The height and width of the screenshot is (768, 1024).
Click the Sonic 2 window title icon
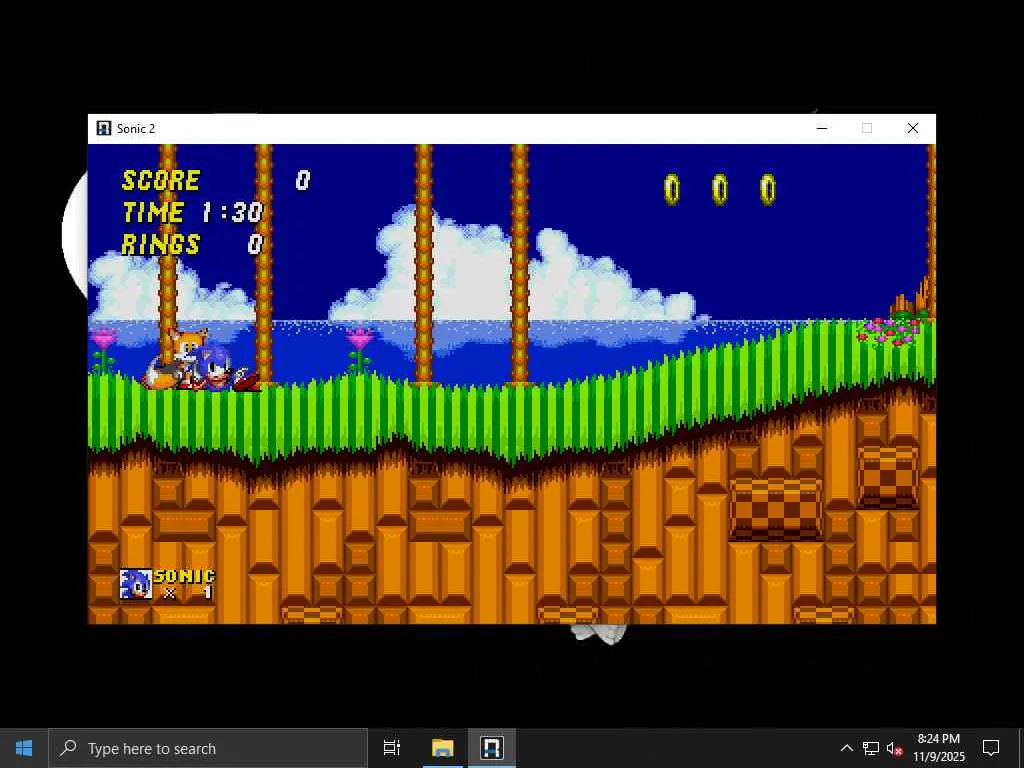pos(103,128)
